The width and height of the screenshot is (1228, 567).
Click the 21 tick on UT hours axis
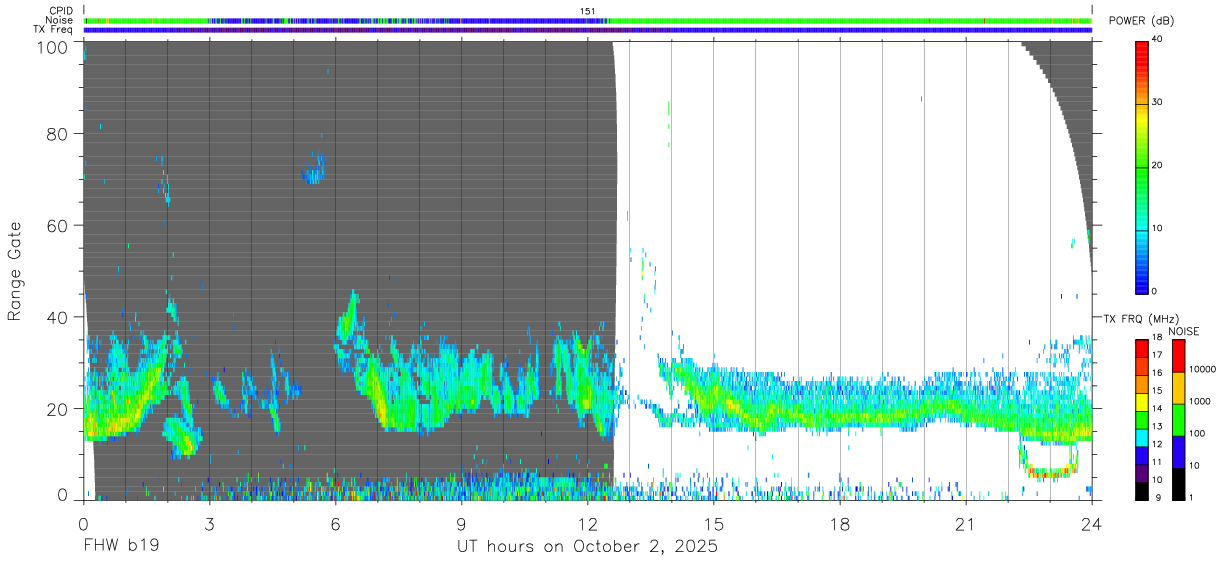point(966,523)
